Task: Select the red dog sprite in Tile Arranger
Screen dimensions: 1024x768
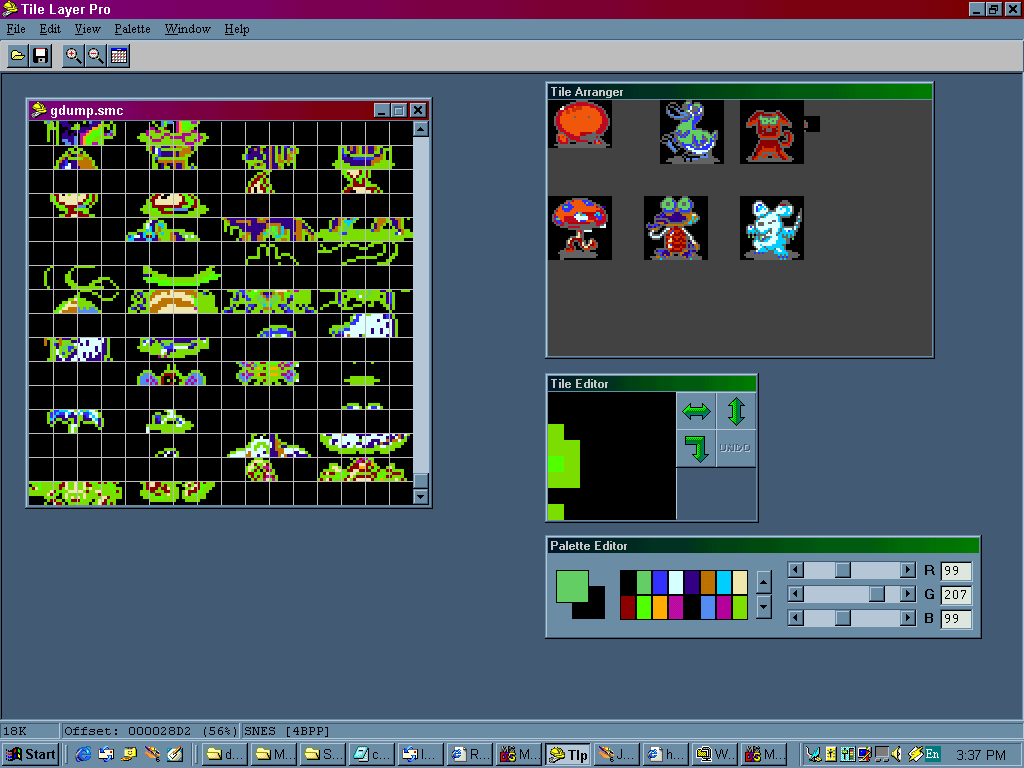Action: (x=772, y=132)
